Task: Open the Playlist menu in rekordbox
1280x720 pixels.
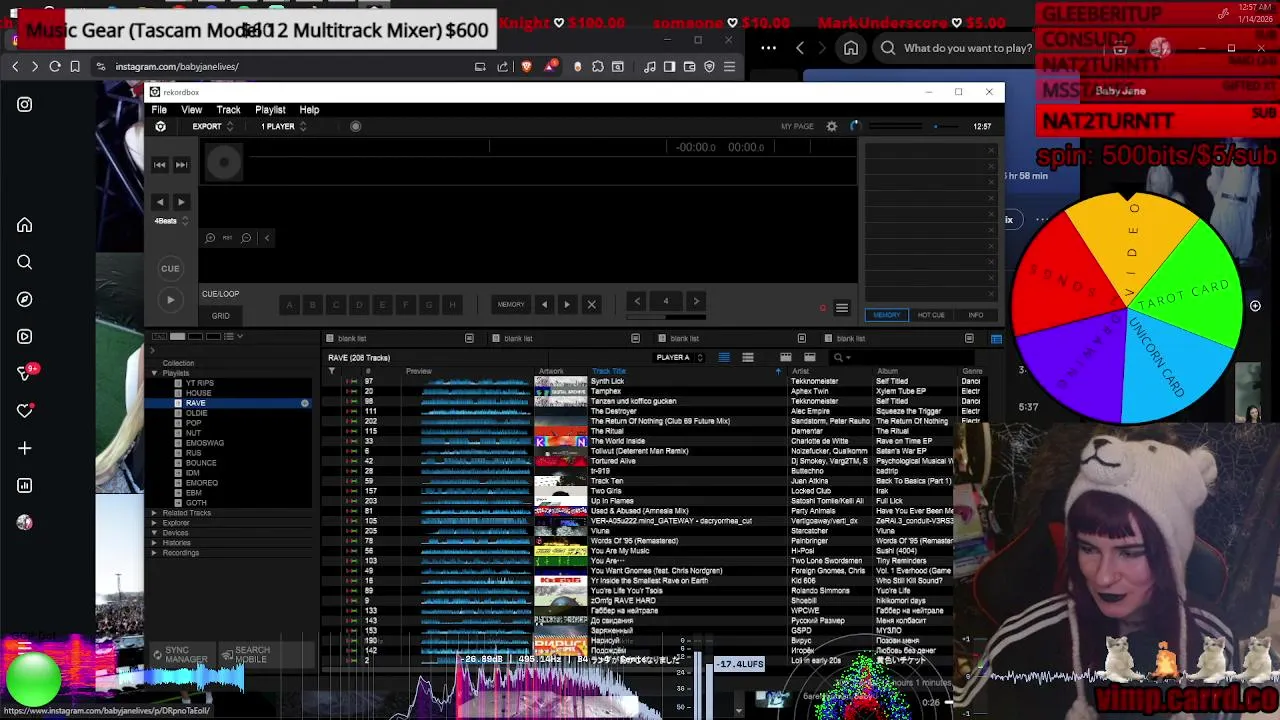Action: pos(270,110)
